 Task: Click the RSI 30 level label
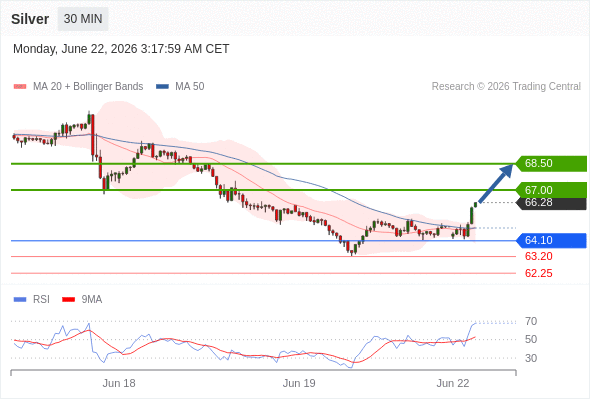[531, 358]
